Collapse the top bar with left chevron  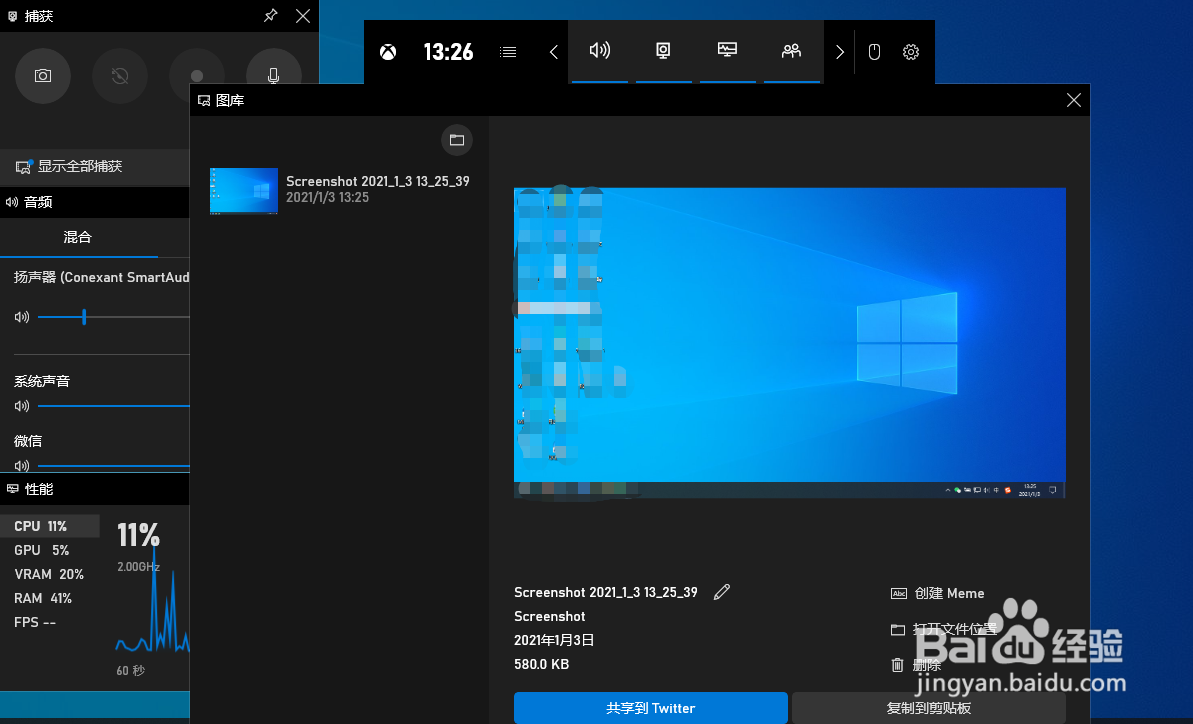tap(553, 52)
